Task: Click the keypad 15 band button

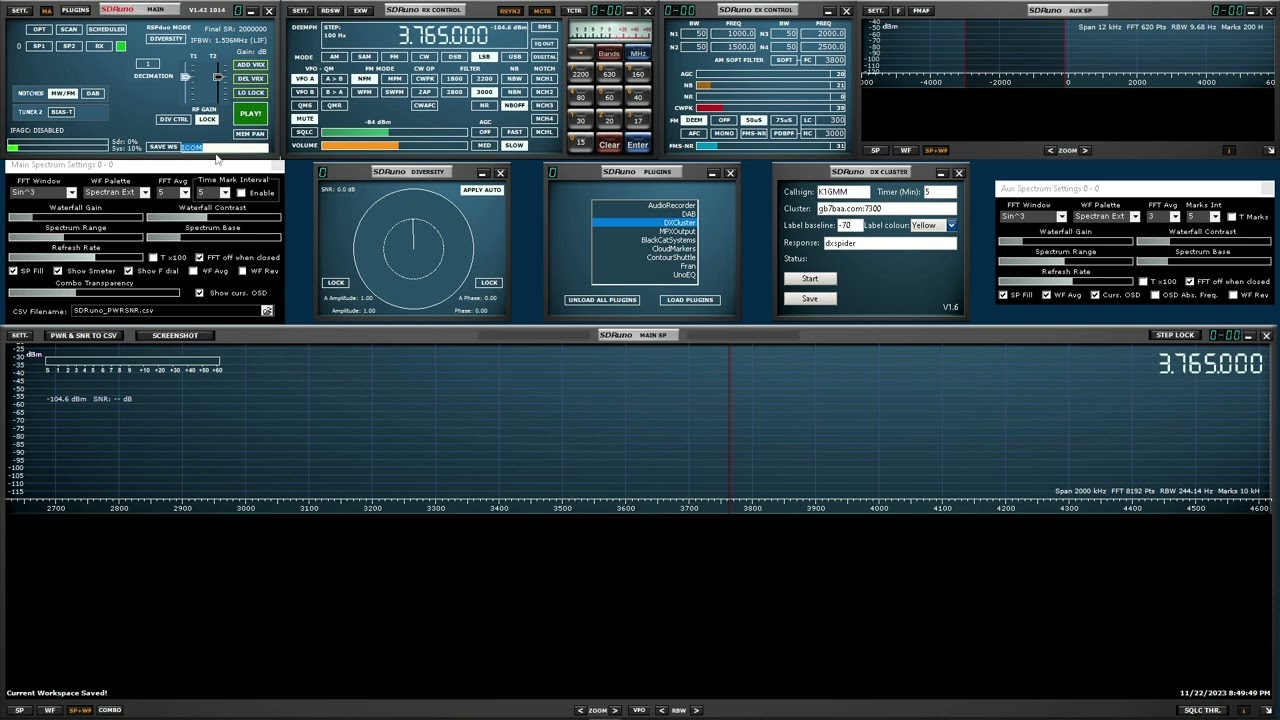Action: (580, 143)
